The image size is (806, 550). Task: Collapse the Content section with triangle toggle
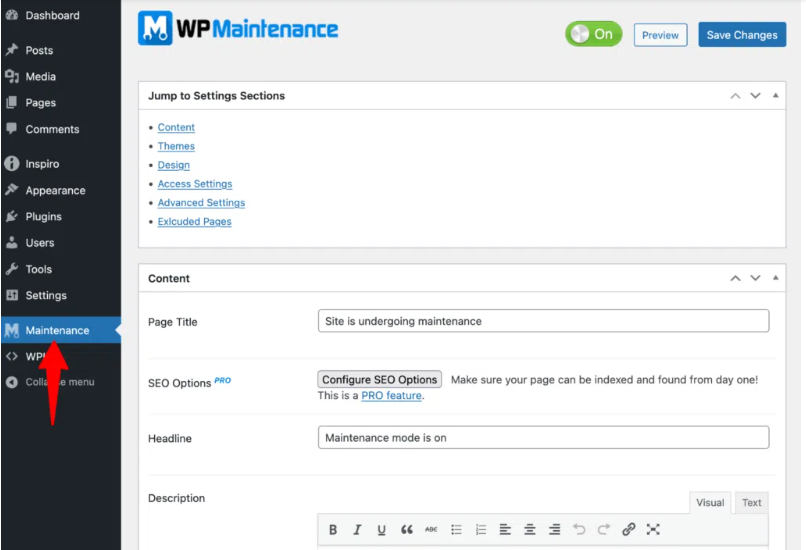(x=775, y=278)
